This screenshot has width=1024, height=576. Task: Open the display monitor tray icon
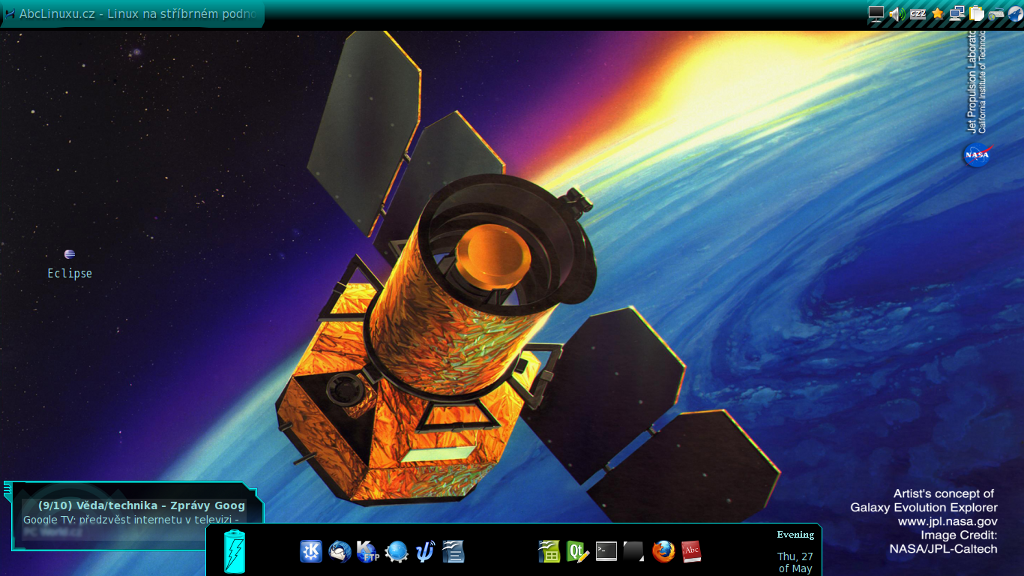tap(876, 14)
